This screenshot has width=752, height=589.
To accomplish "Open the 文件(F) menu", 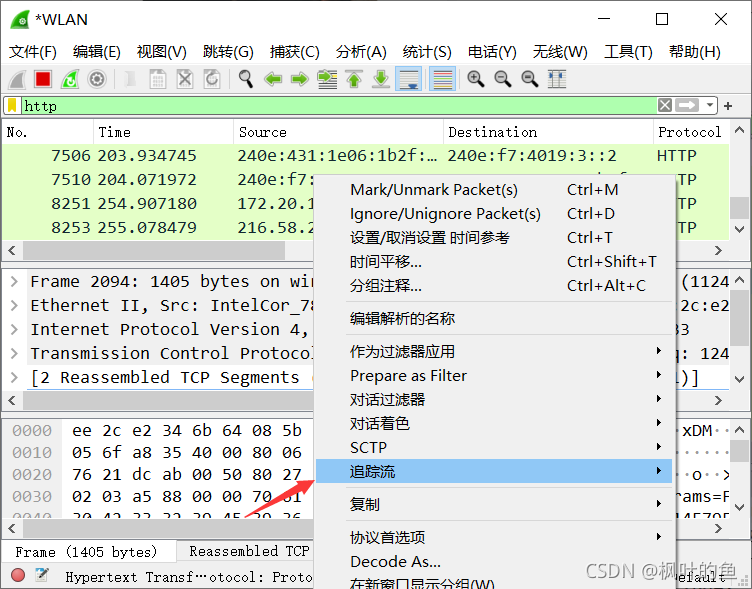I will point(33,52).
